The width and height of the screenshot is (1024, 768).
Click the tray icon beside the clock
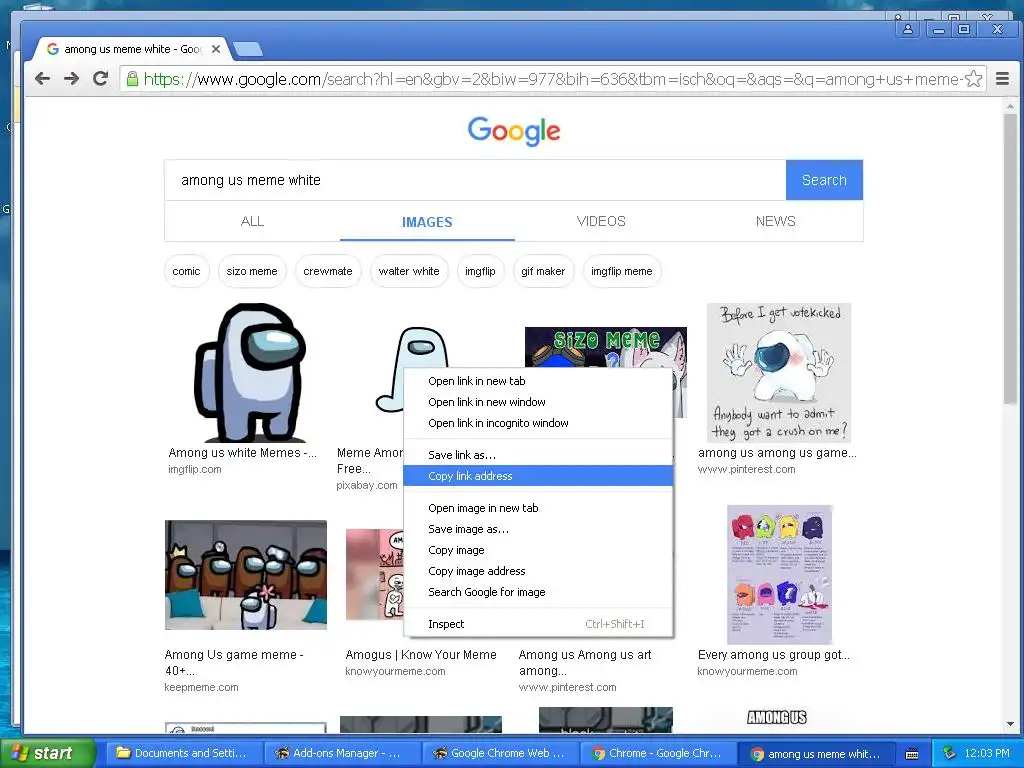click(949, 753)
